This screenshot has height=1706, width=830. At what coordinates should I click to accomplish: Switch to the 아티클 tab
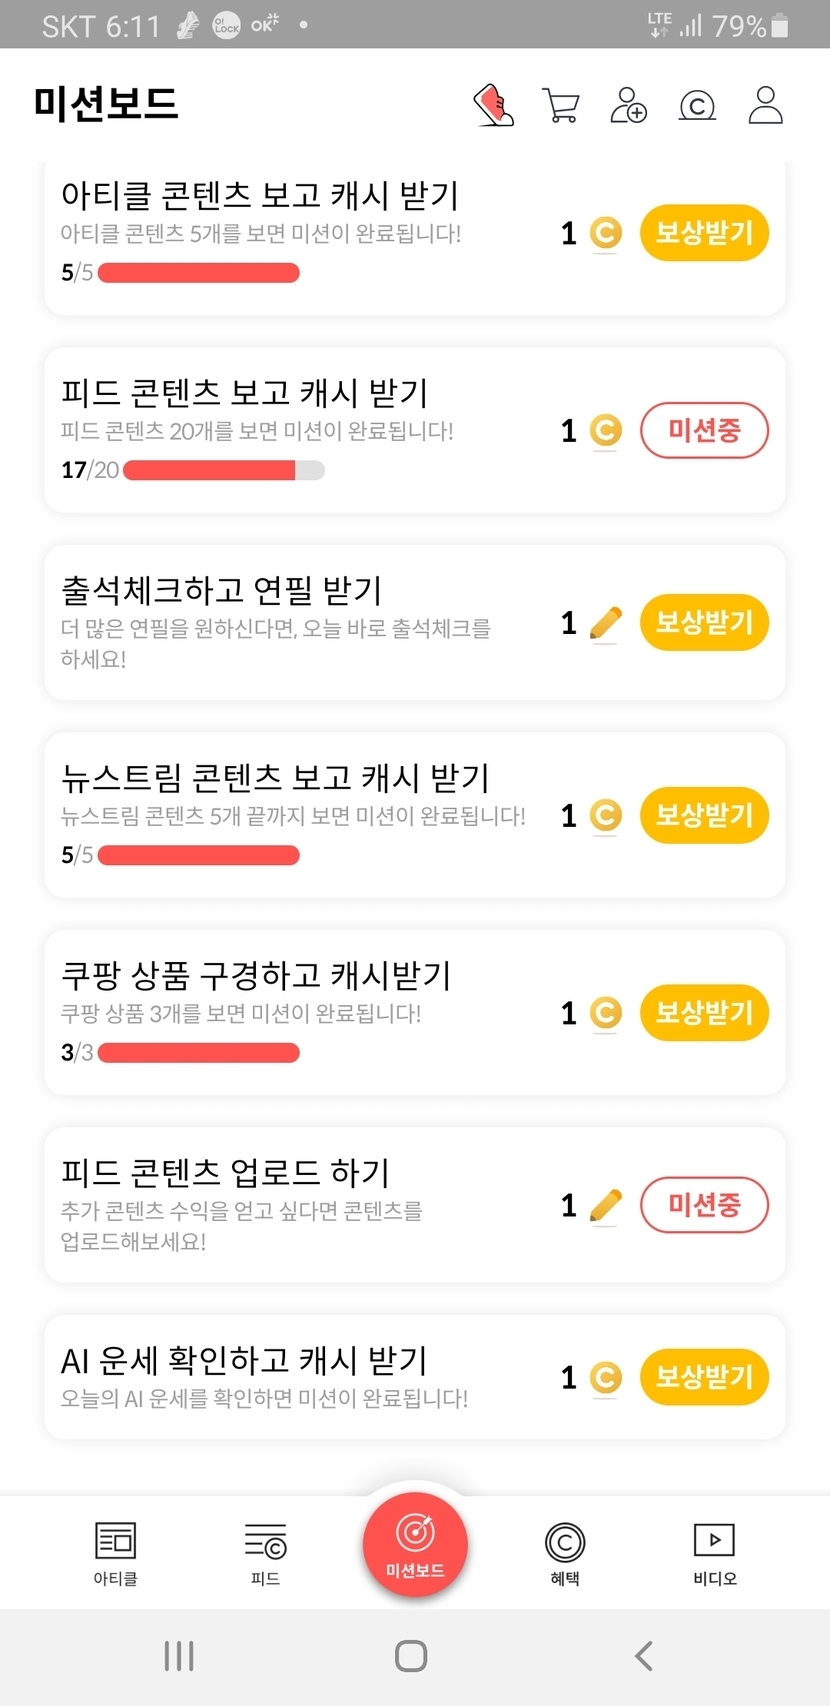pyautogui.click(x=115, y=1553)
